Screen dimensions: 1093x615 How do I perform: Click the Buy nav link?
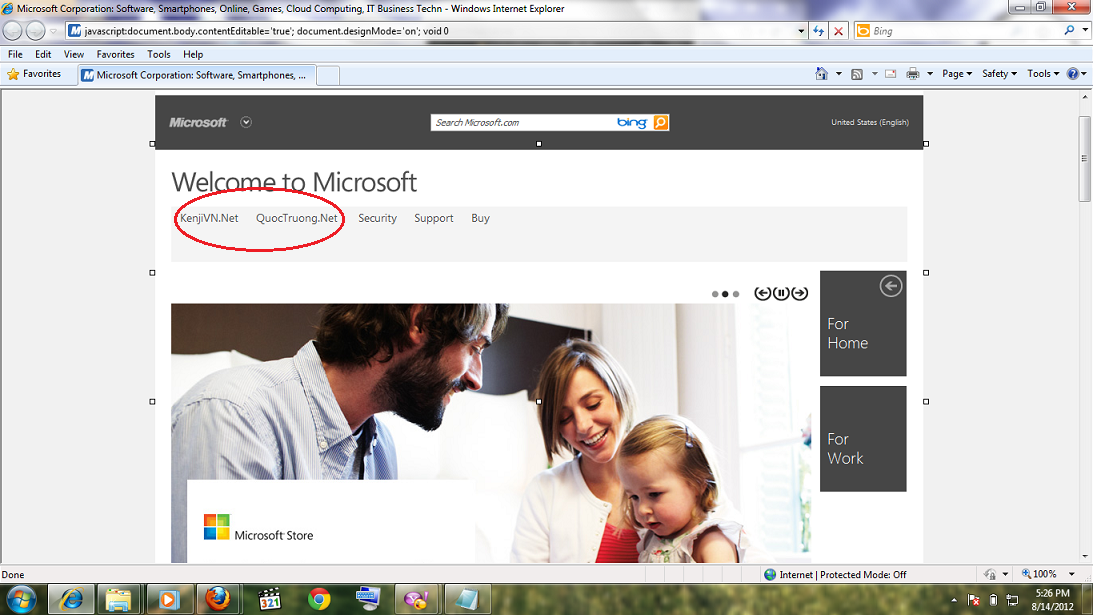(x=480, y=218)
